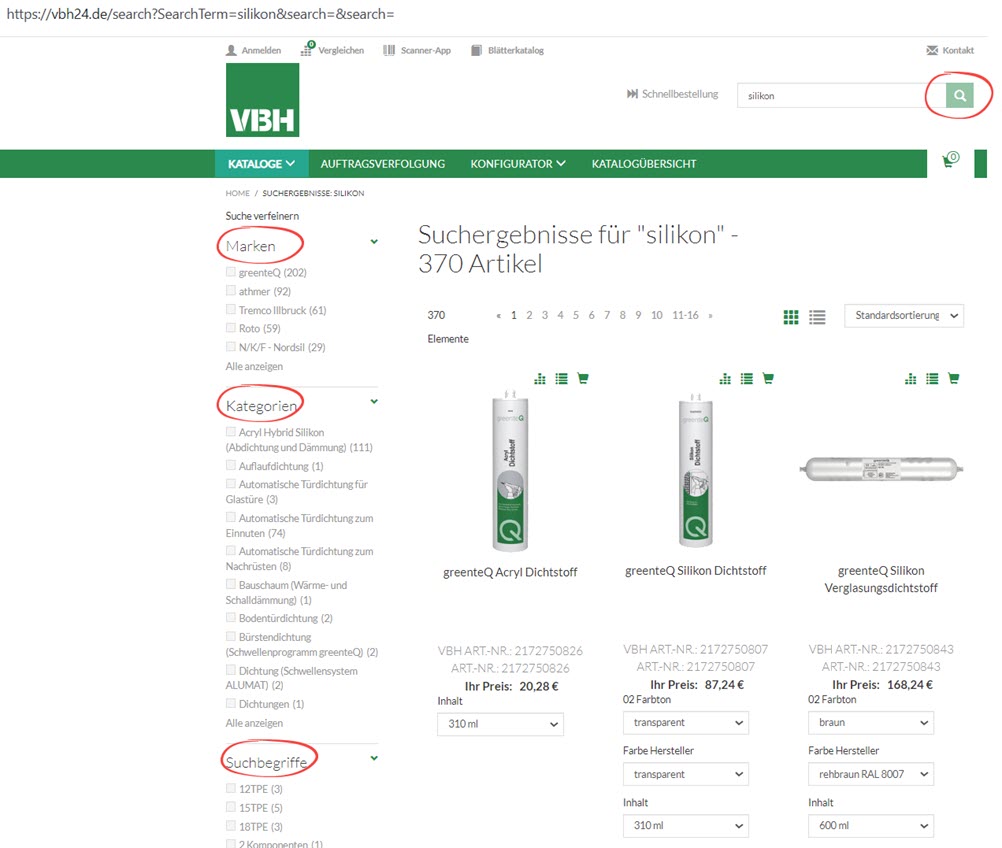
Task: Open the KATALOGE menu
Action: click(261, 164)
